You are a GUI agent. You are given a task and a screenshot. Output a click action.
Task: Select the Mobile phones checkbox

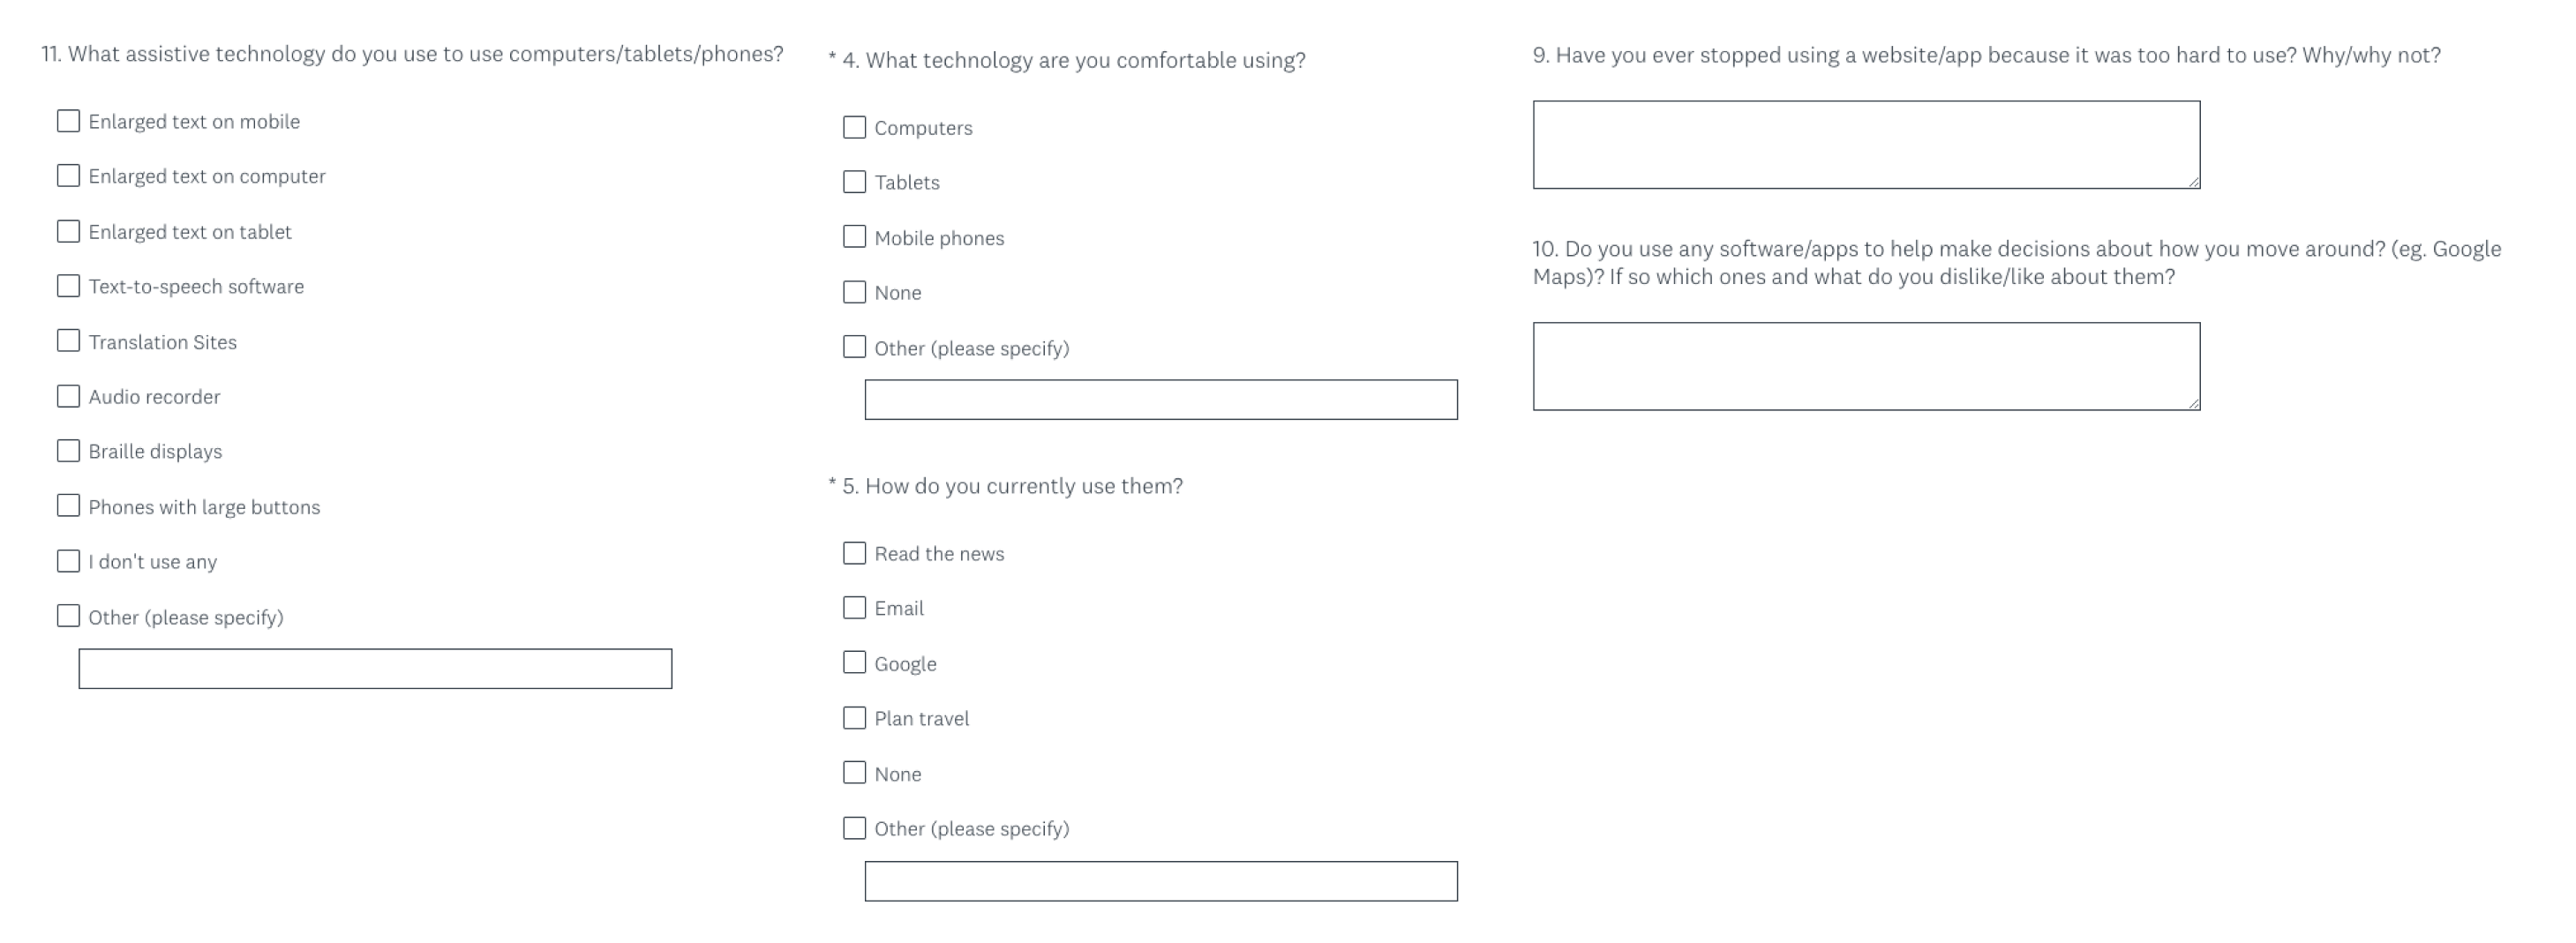click(x=854, y=237)
